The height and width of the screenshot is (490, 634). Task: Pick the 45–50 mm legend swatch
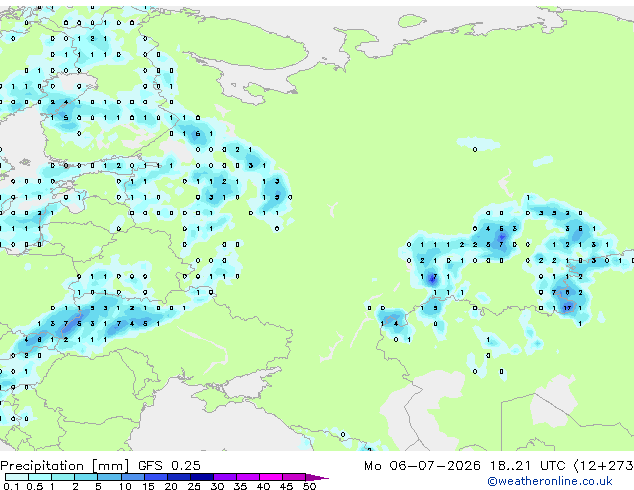(x=294, y=477)
